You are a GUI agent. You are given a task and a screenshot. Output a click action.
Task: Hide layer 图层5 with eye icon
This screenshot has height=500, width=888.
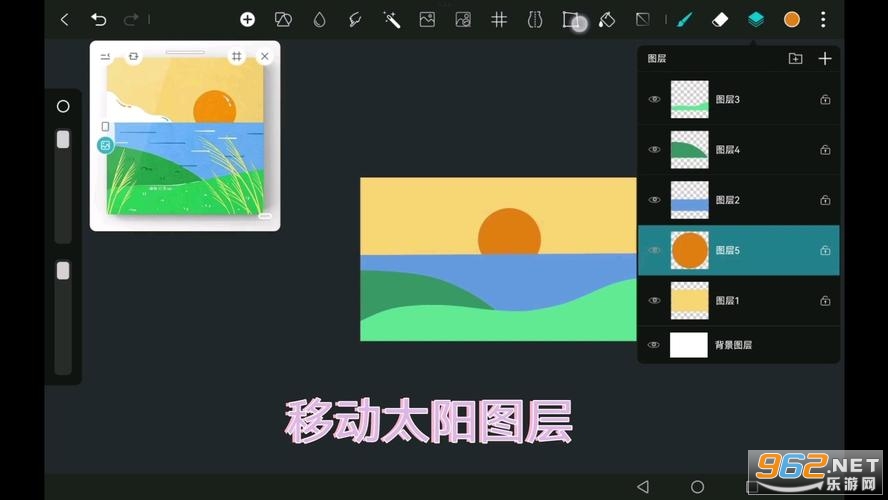tap(654, 250)
